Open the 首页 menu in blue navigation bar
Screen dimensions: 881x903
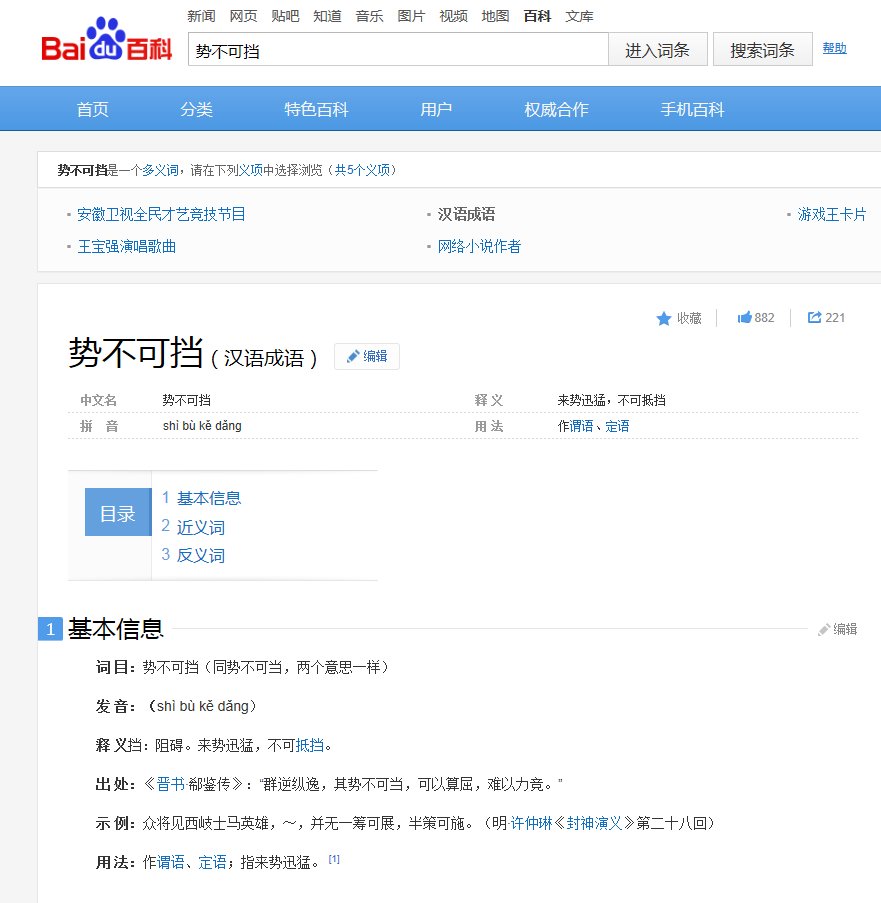click(x=92, y=110)
